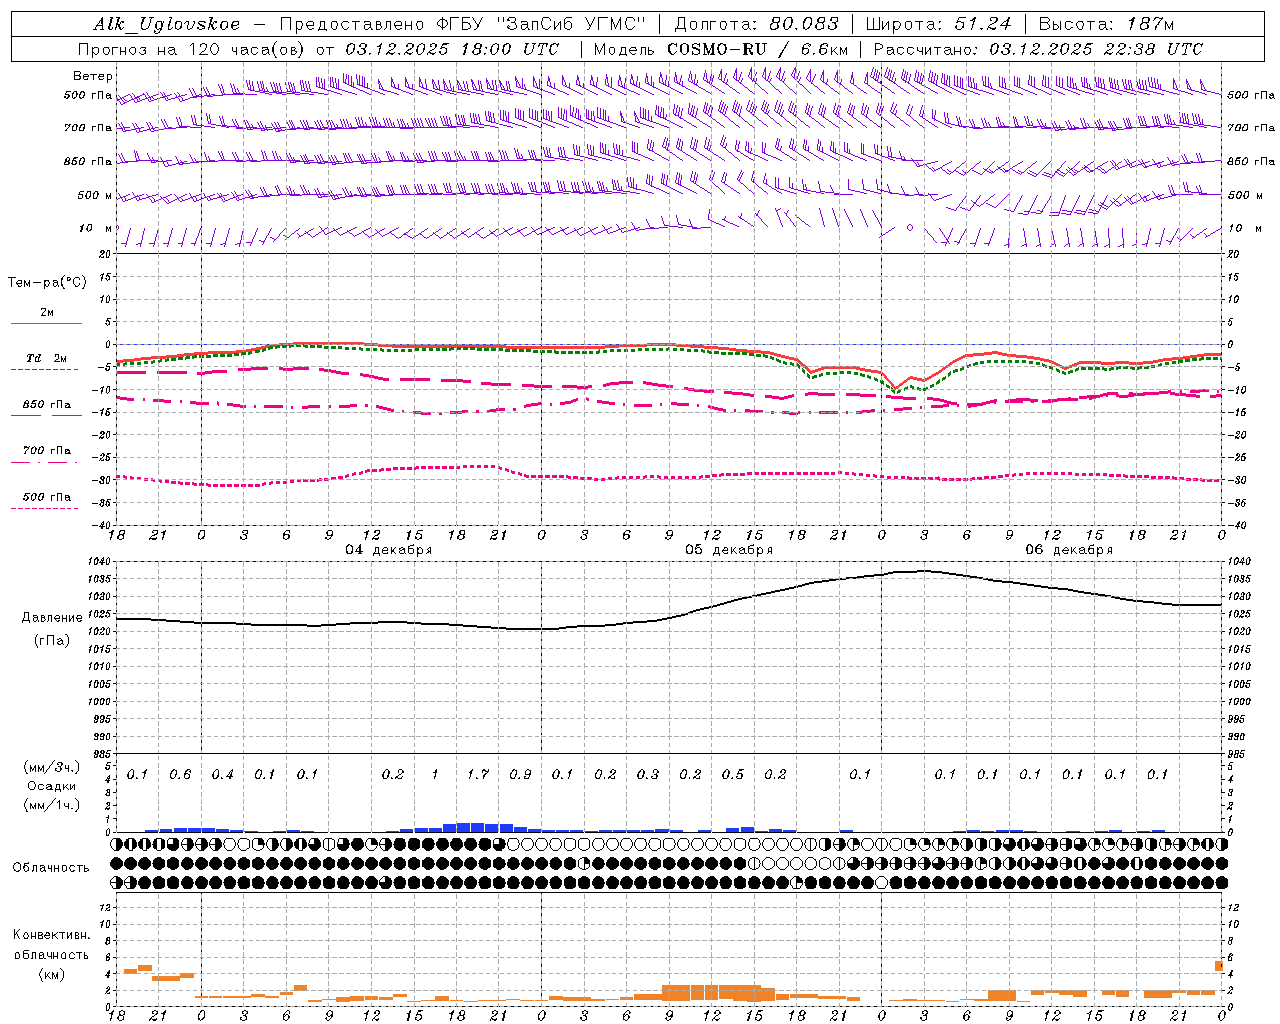
Task: Click the right-side 700 гПа wind level label
Action: pyautogui.click(x=1251, y=128)
